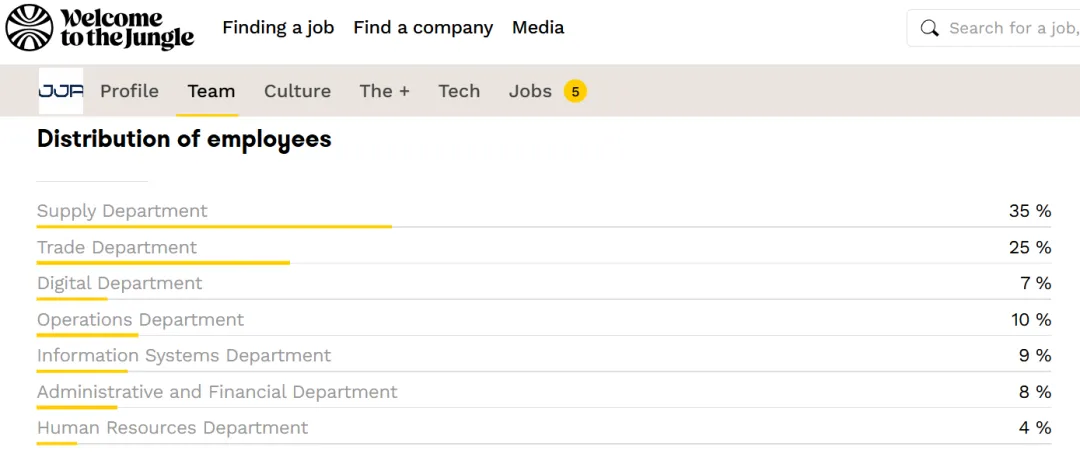Image resolution: width=1080 pixels, height=464 pixels.
Task: Click the Welcome to the Jungle logo
Action: (100, 28)
